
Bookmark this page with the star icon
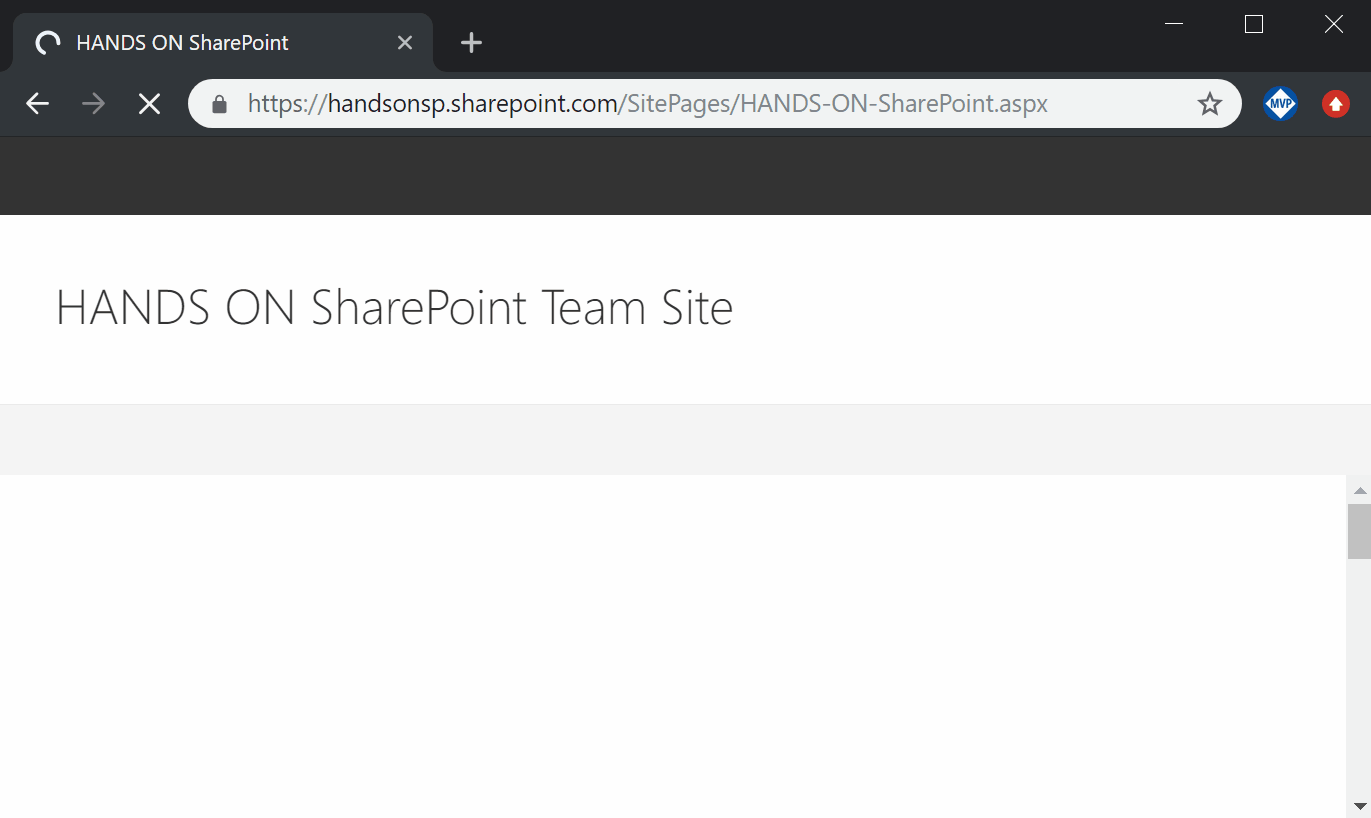point(1210,104)
